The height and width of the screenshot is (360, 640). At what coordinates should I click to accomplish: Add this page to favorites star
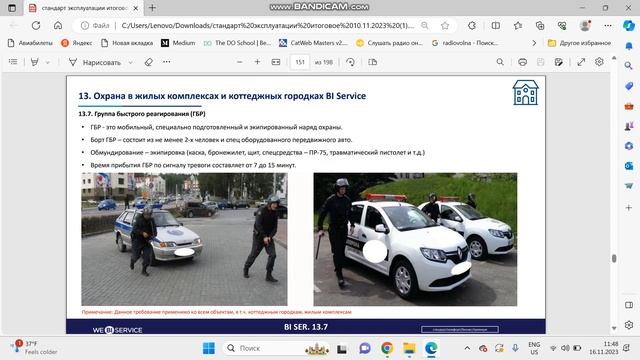coord(445,25)
